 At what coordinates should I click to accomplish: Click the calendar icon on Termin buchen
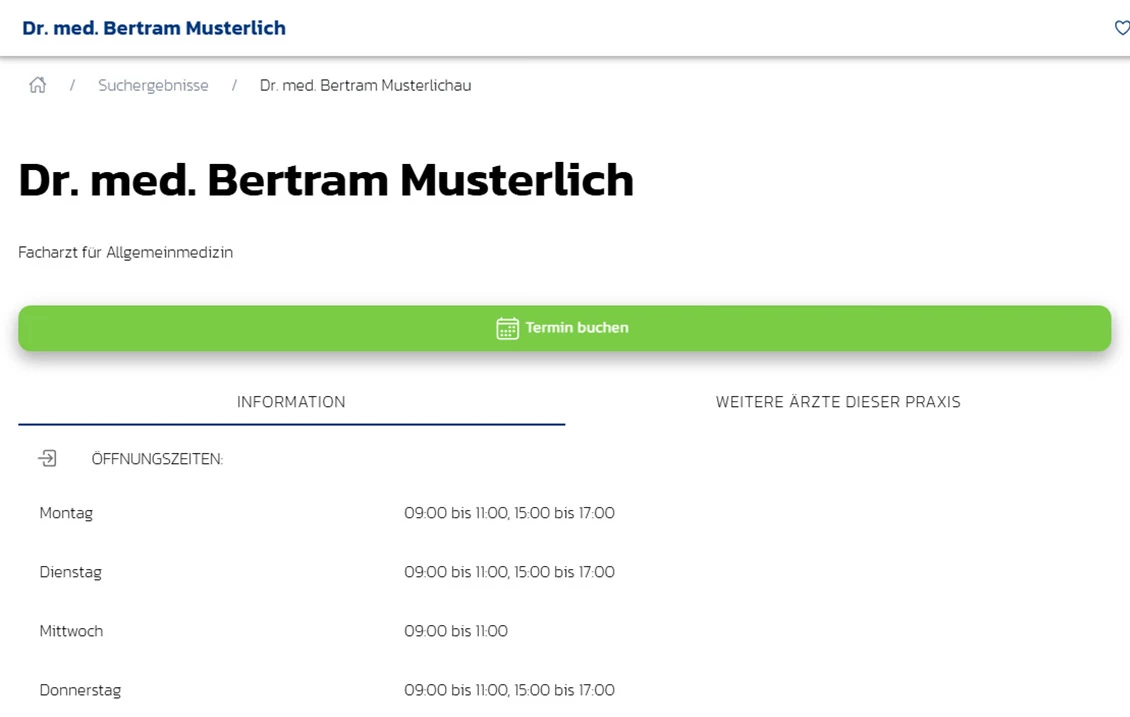507,328
